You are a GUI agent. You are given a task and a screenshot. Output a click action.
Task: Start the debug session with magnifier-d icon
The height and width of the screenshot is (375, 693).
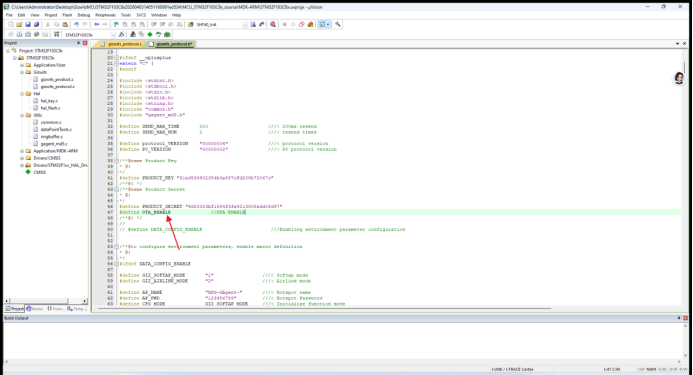click(x=273, y=24)
